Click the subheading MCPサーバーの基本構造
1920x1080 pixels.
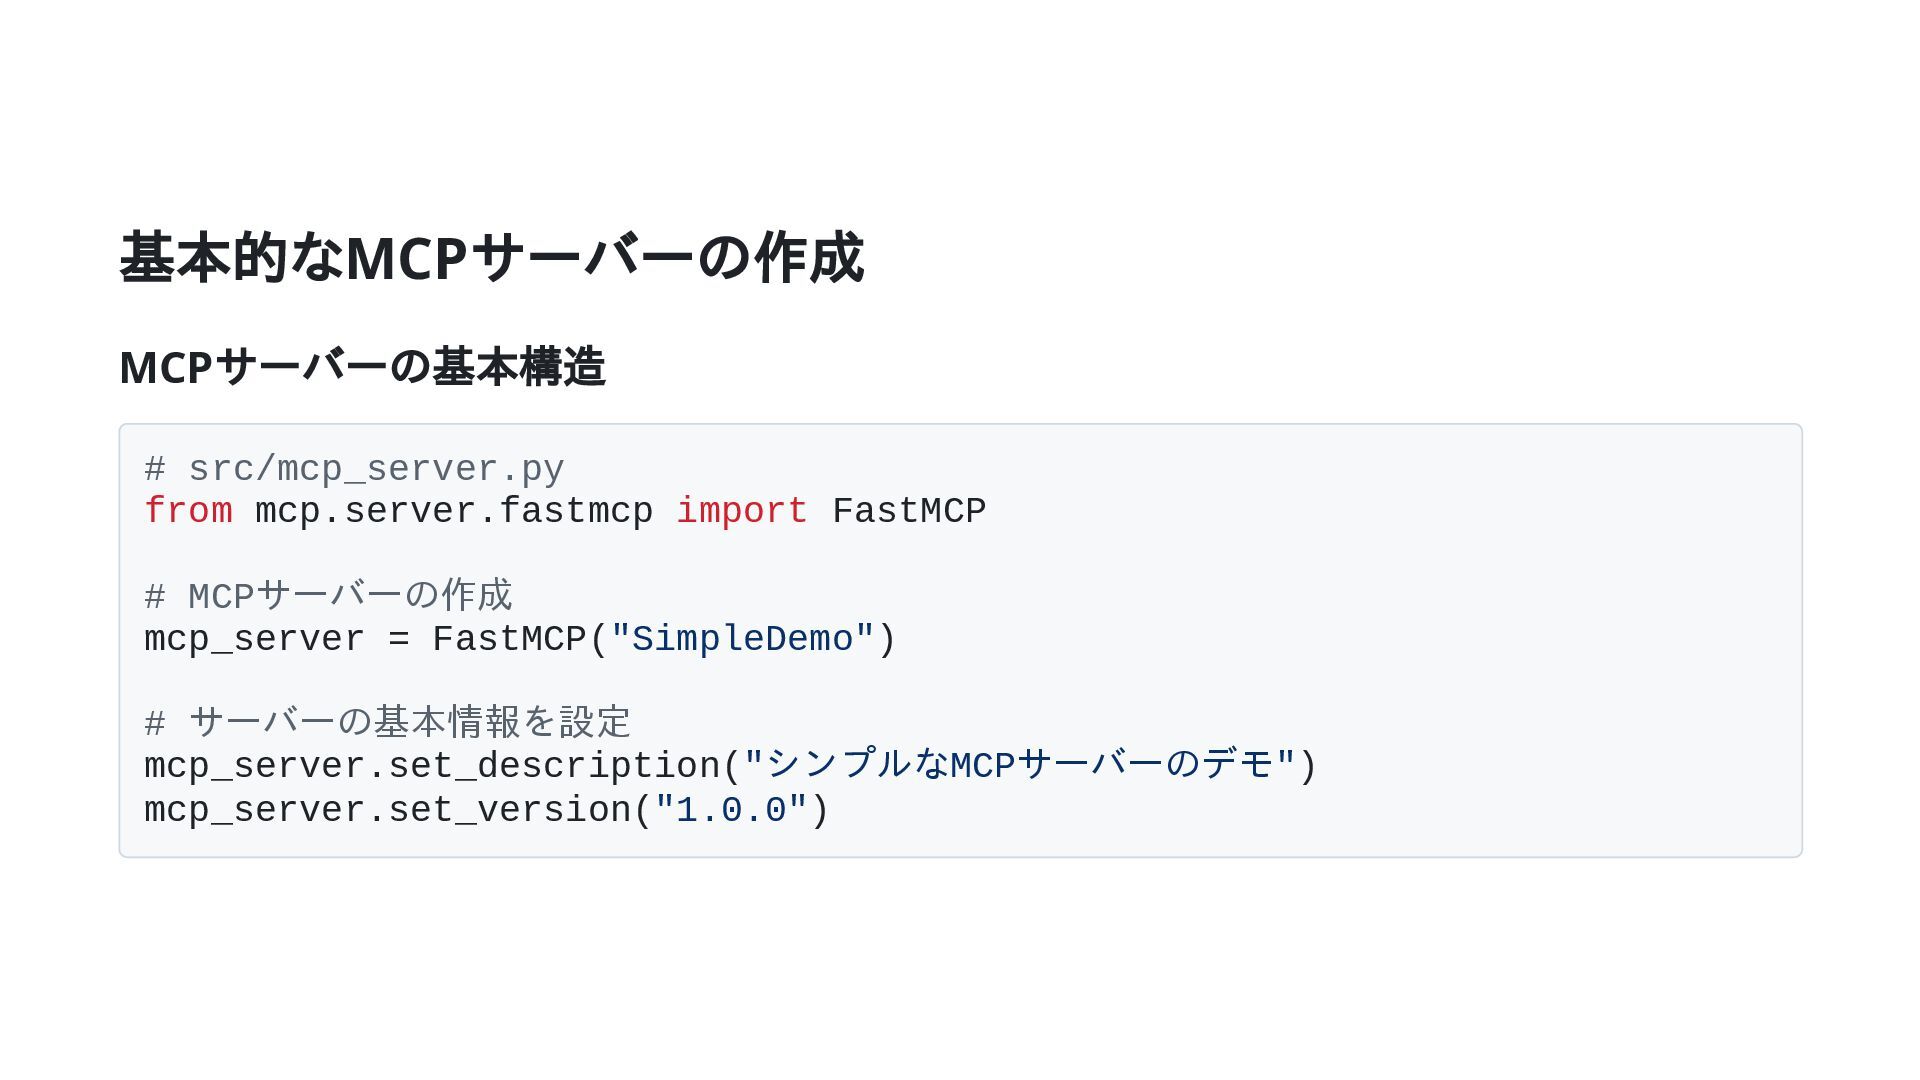pyautogui.click(x=362, y=367)
